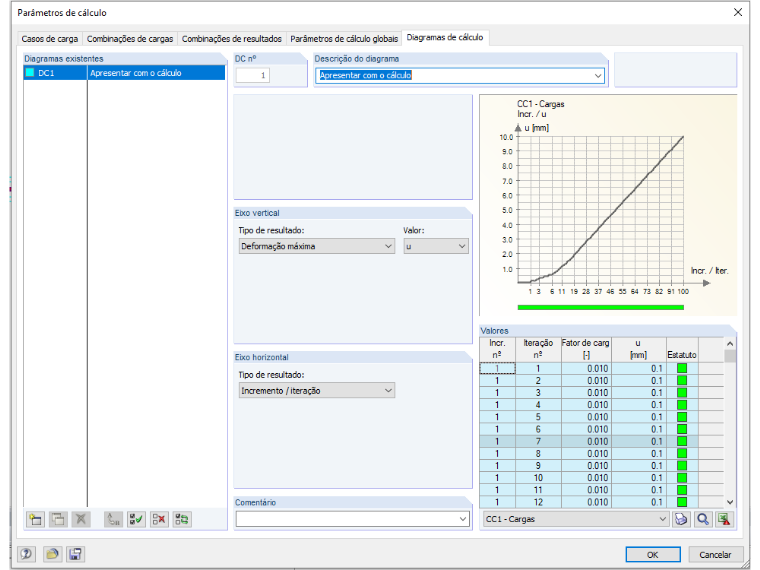The height and width of the screenshot is (570, 760).
Task: Click the green status square of iteration 9
Action: pyautogui.click(x=682, y=466)
